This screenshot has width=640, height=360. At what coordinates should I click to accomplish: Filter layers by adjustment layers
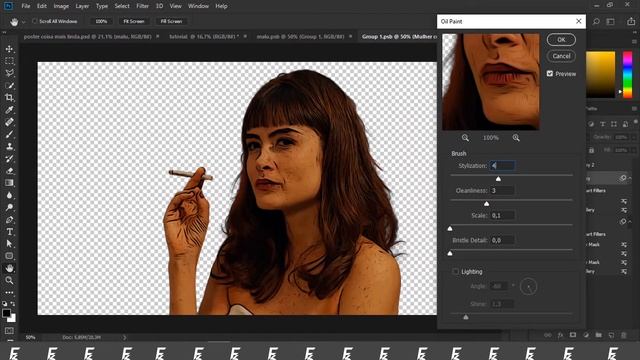point(591,124)
